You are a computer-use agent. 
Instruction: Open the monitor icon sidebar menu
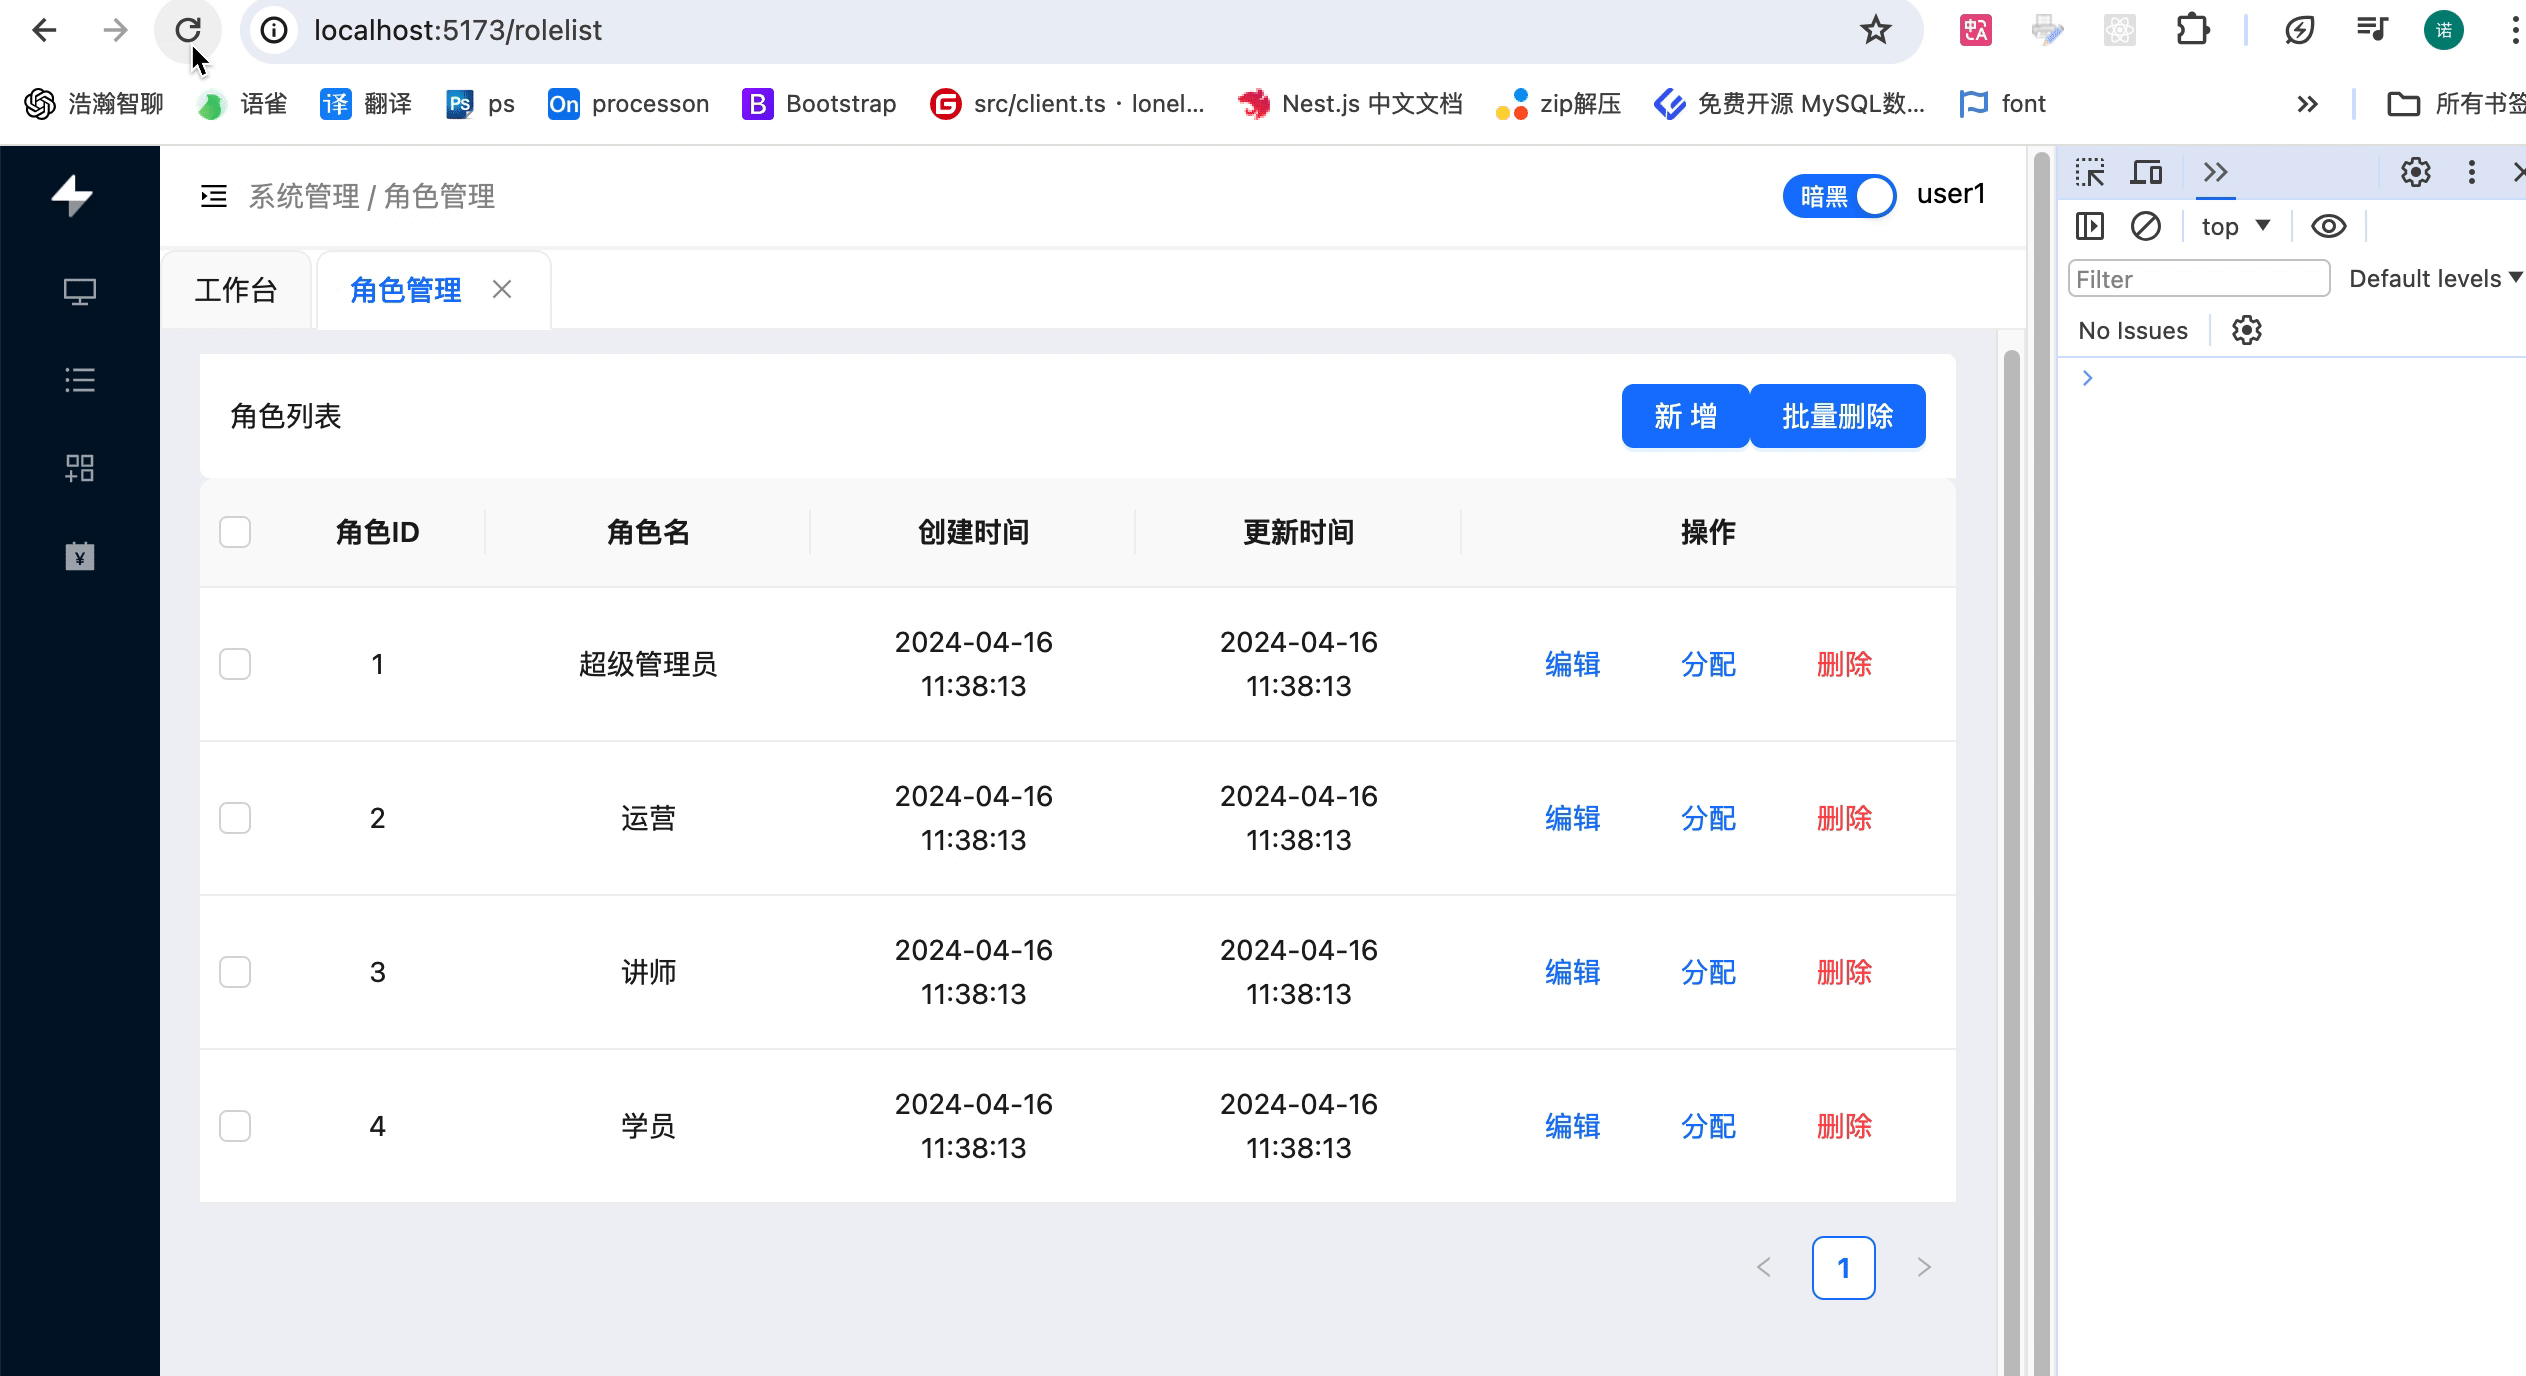[80, 292]
